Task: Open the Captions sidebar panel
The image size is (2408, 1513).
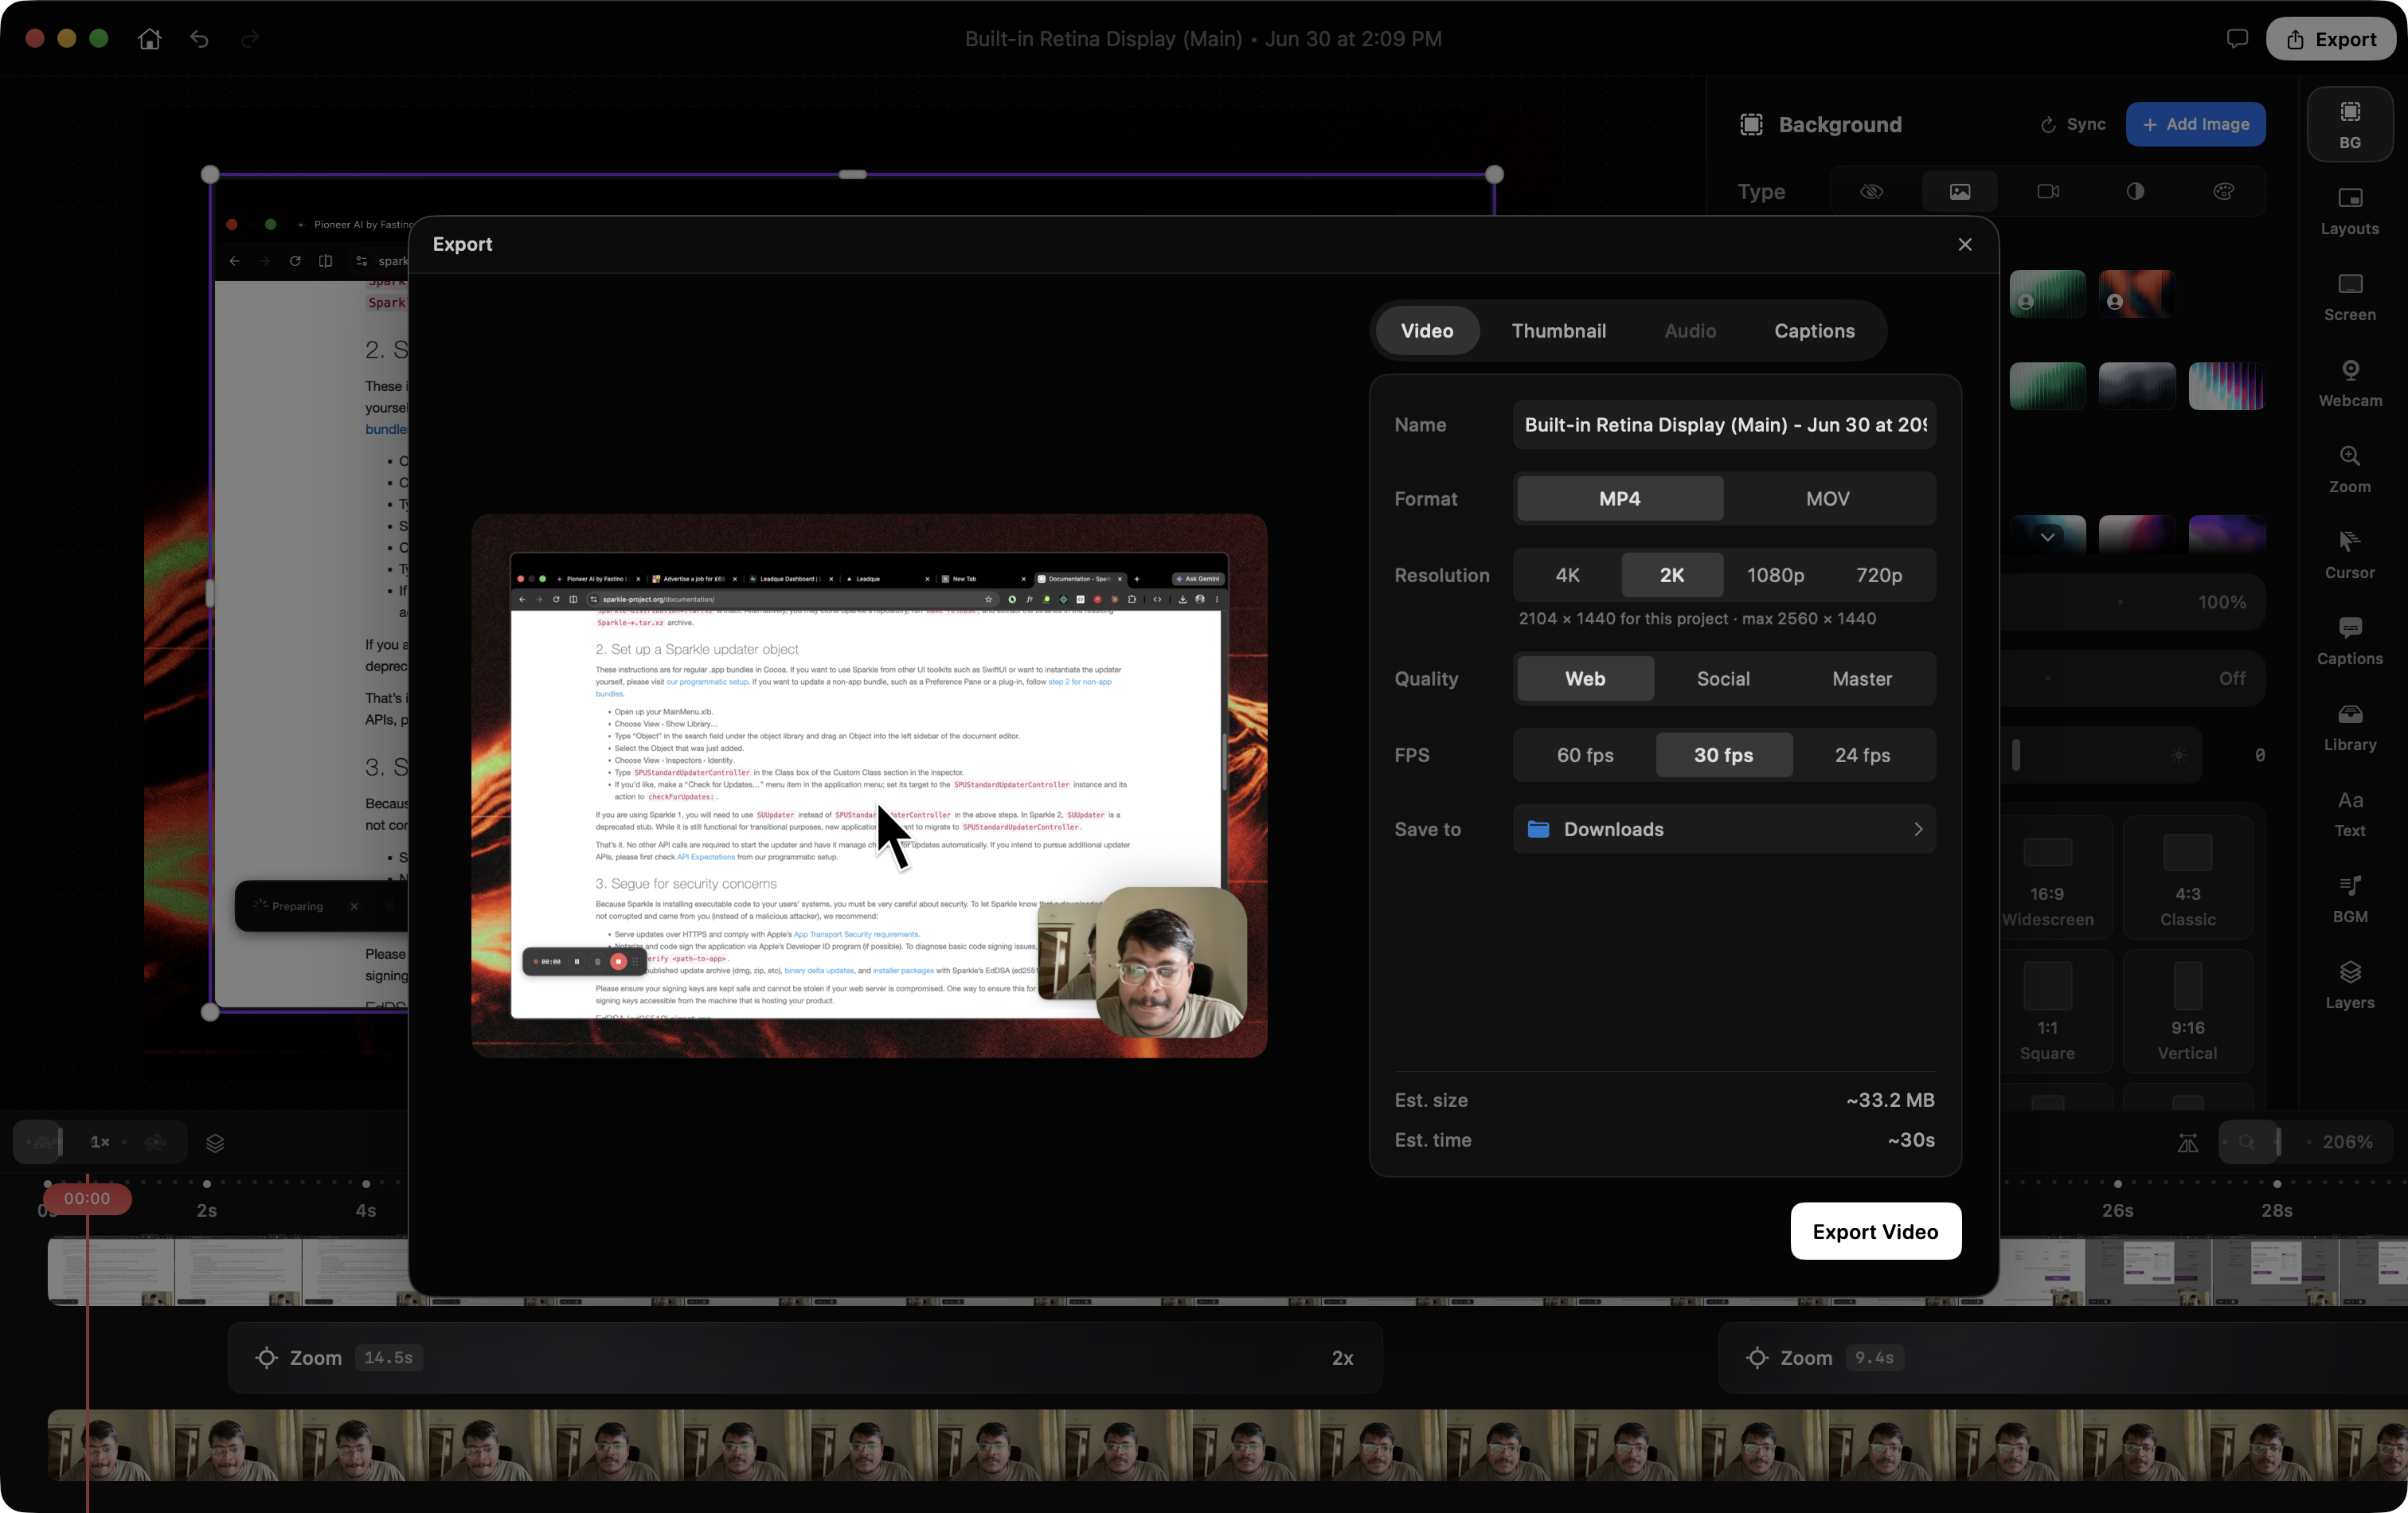Action: click(2349, 641)
